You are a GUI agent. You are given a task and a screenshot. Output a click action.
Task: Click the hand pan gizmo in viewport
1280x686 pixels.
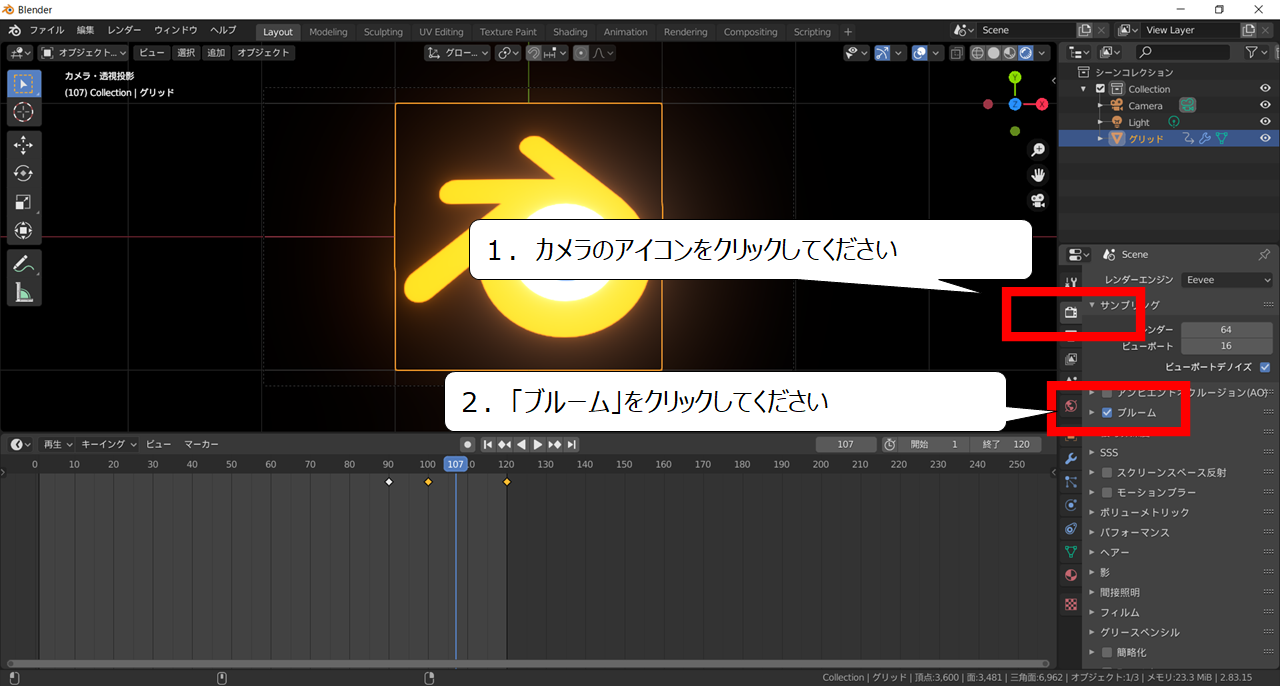pos(1038,175)
